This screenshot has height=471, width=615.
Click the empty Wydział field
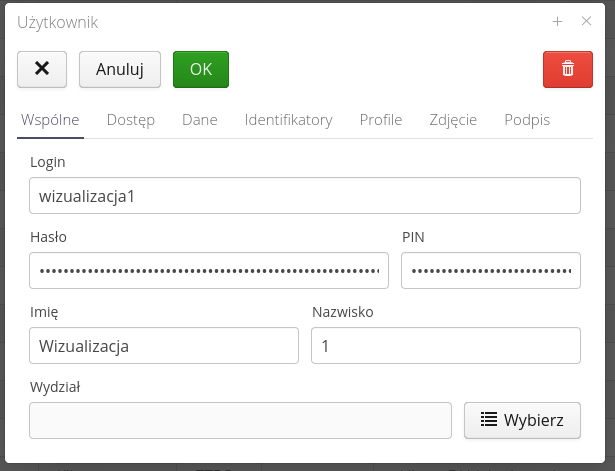point(240,420)
